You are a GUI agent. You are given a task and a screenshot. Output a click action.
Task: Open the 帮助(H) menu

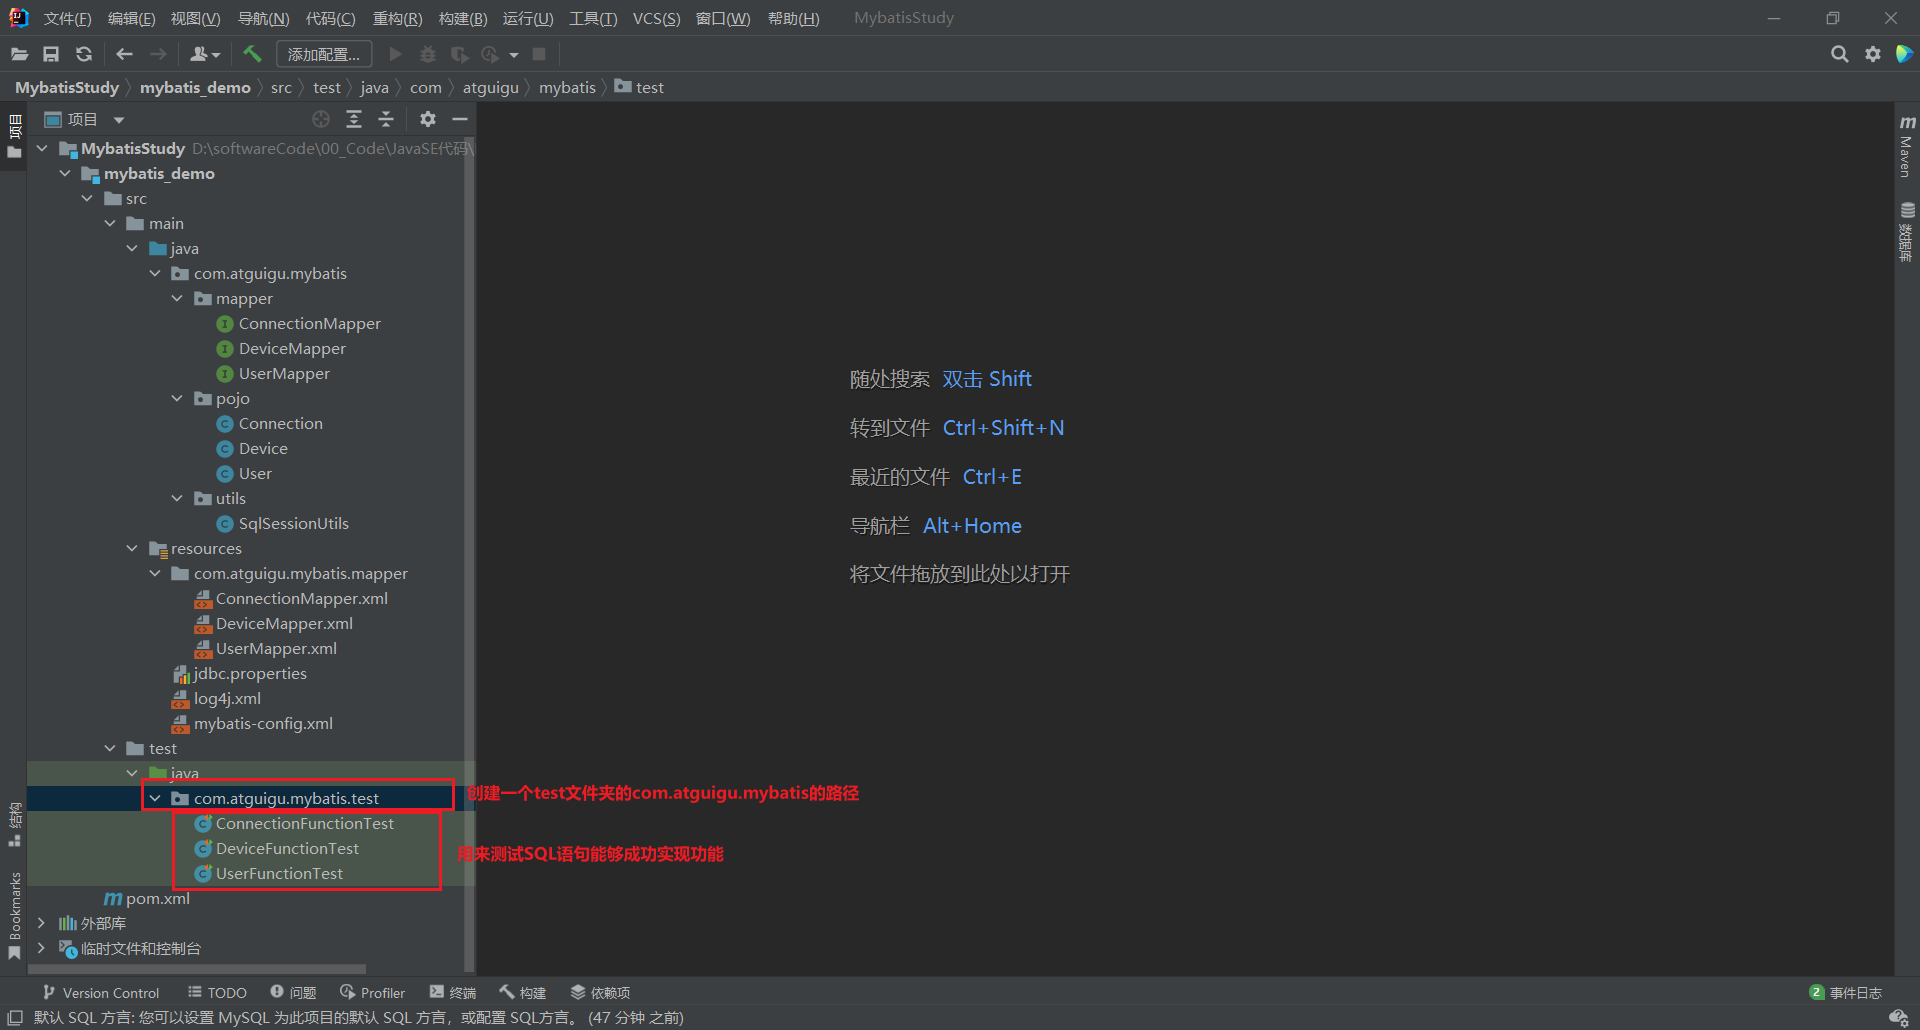click(x=793, y=19)
